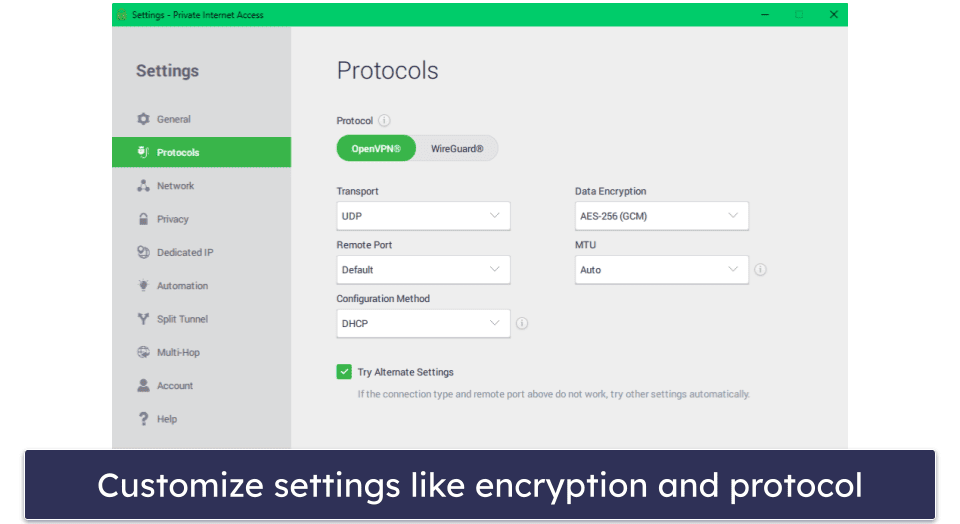Click the Dedicated IP icon
This screenshot has width=960, height=524.
143,253
